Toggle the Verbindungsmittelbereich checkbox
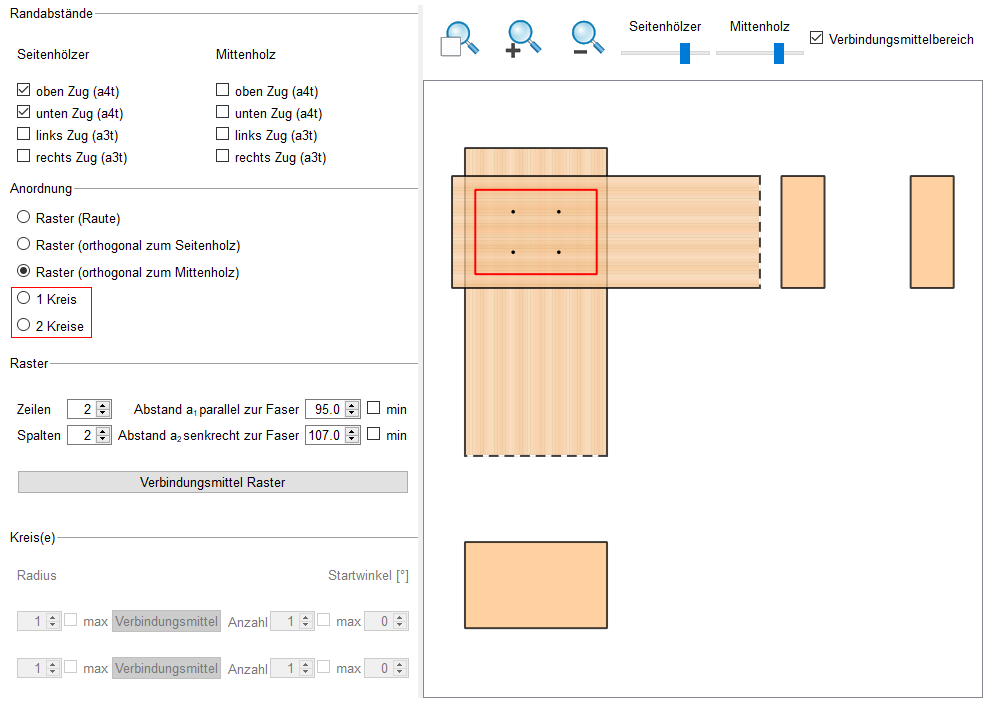Screen dimensions: 986x703 pos(817,38)
